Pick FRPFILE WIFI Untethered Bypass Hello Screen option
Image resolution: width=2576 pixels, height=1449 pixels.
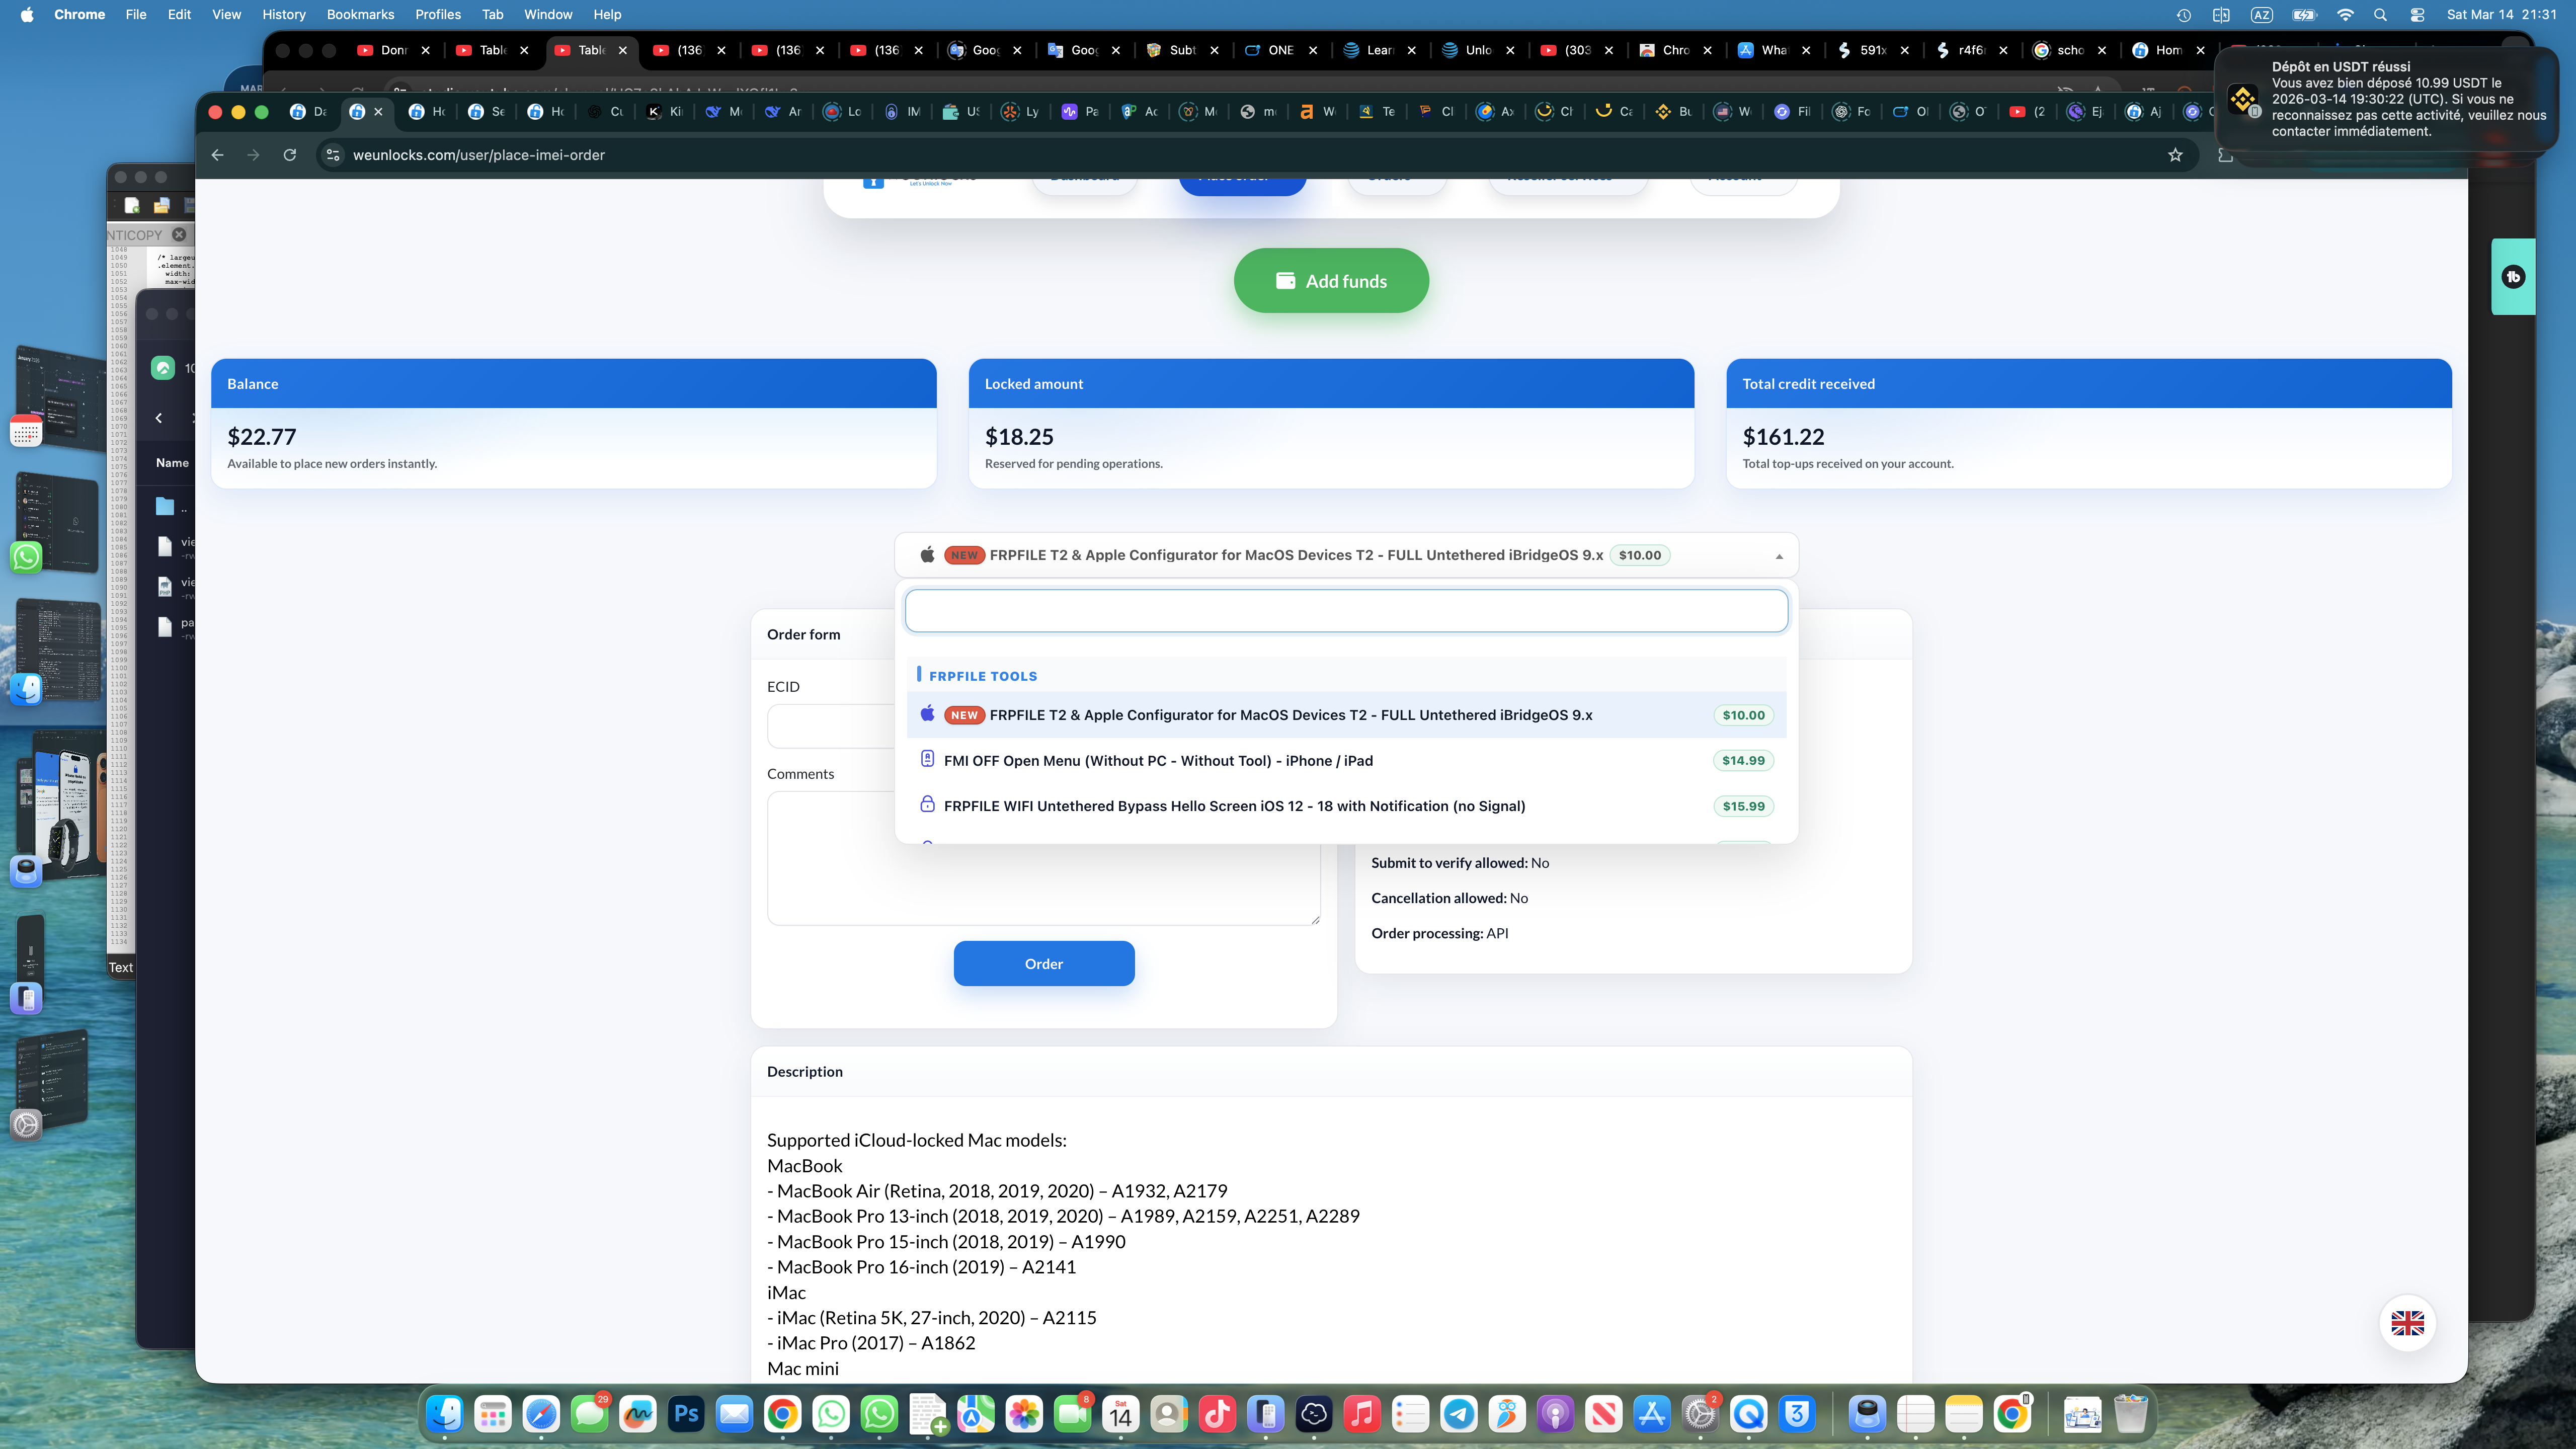coord(1346,806)
